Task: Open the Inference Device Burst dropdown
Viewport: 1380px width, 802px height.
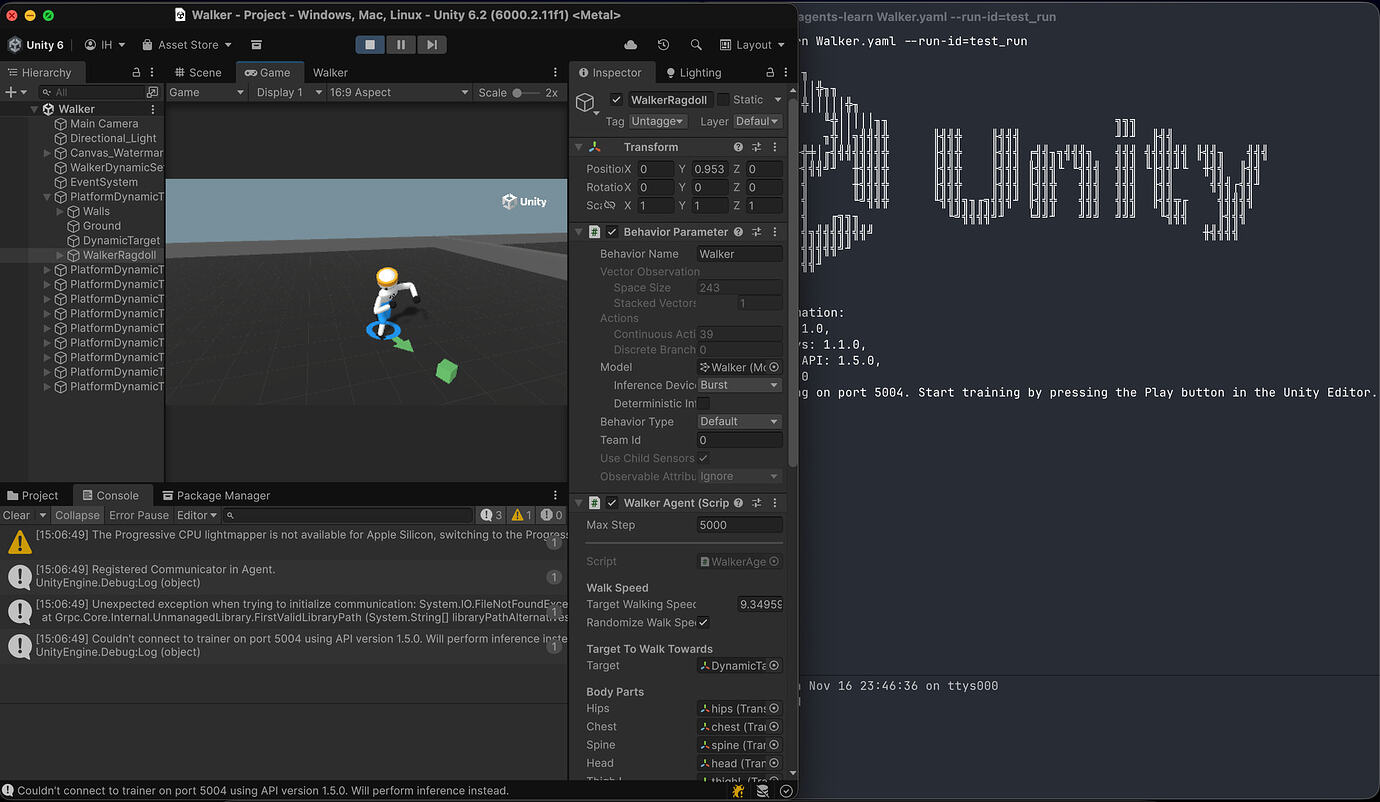Action: pos(739,384)
